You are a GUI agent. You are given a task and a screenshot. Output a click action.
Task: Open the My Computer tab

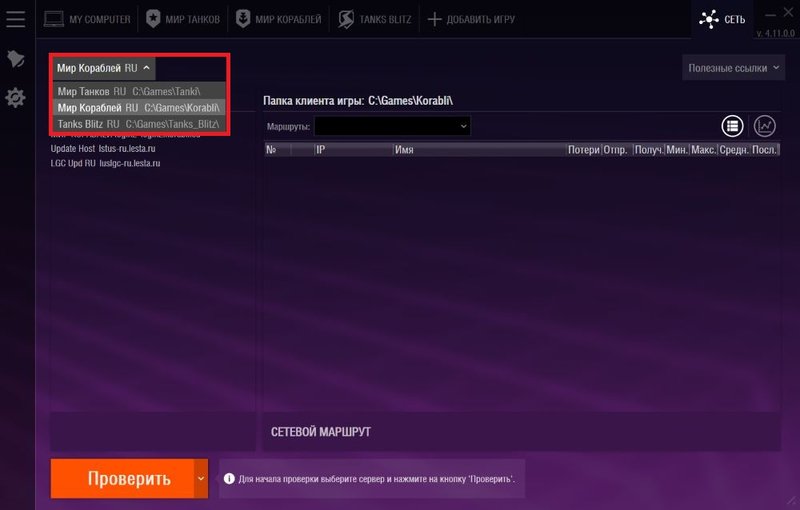click(88, 19)
